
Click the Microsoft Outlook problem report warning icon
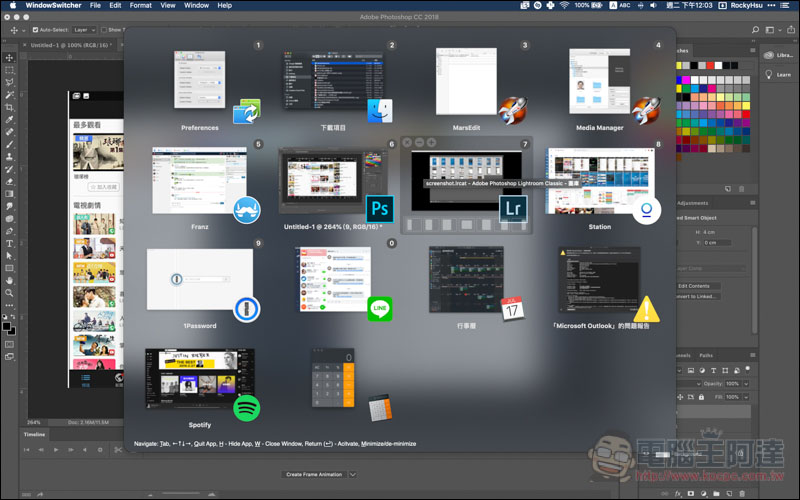[646, 309]
